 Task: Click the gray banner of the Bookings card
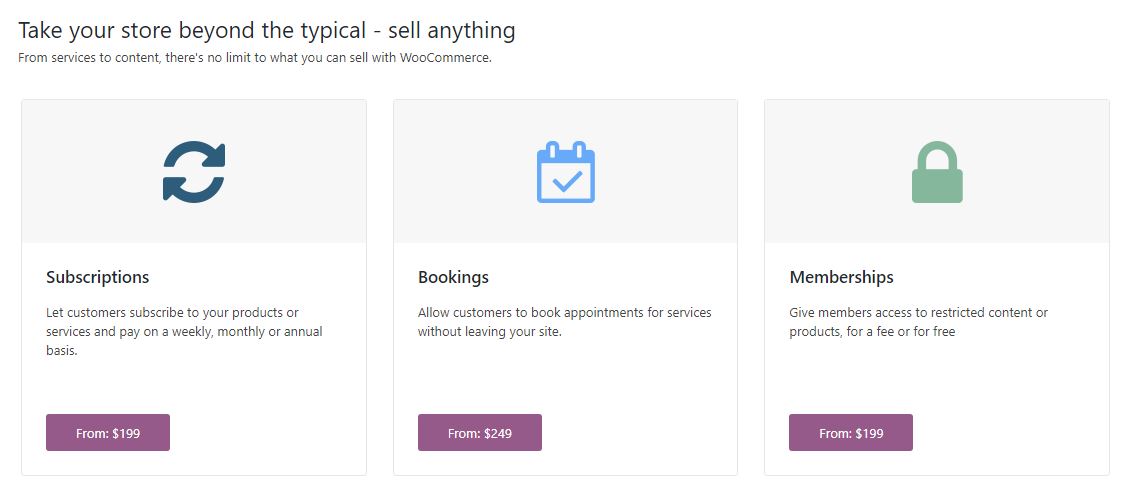[x=566, y=172]
